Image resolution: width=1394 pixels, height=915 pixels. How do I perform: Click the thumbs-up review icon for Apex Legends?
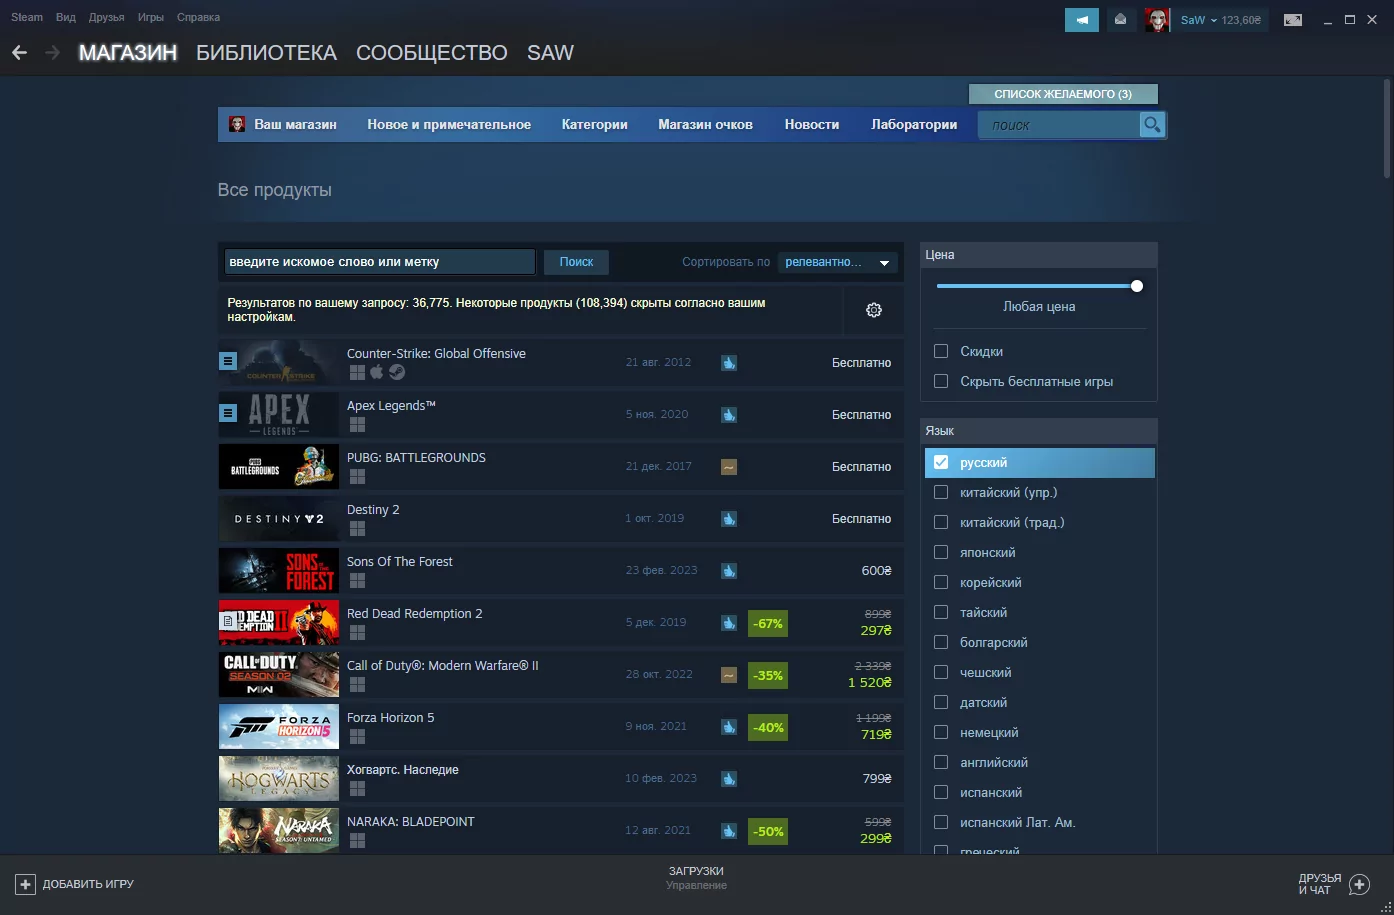tap(729, 415)
